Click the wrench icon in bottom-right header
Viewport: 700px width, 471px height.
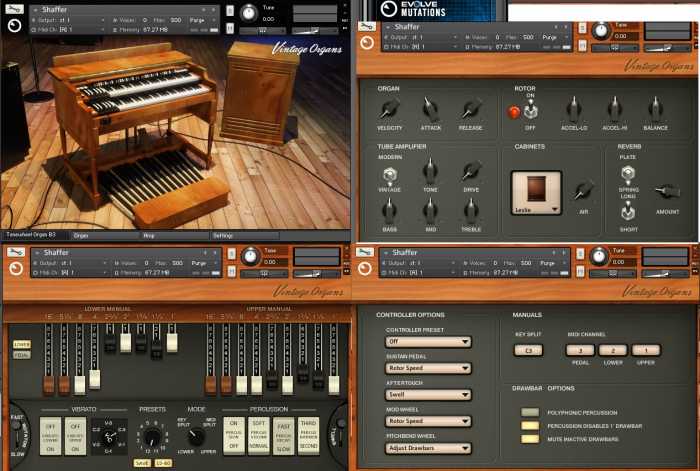365,252
